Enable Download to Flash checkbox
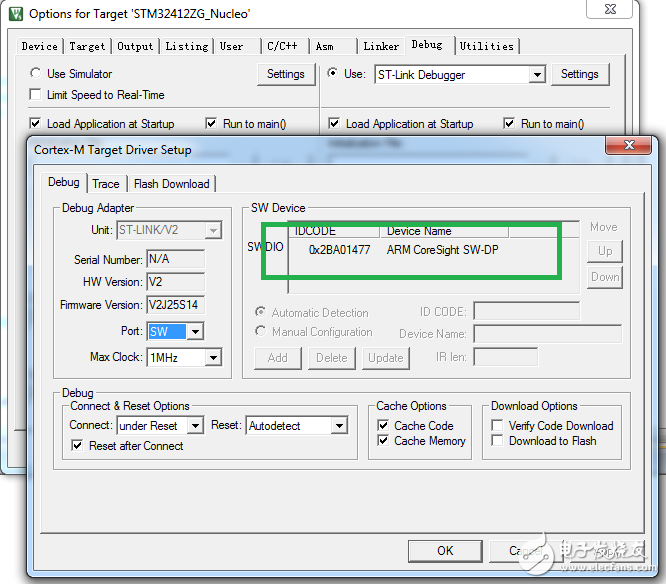The image size is (666, 584). (x=497, y=440)
